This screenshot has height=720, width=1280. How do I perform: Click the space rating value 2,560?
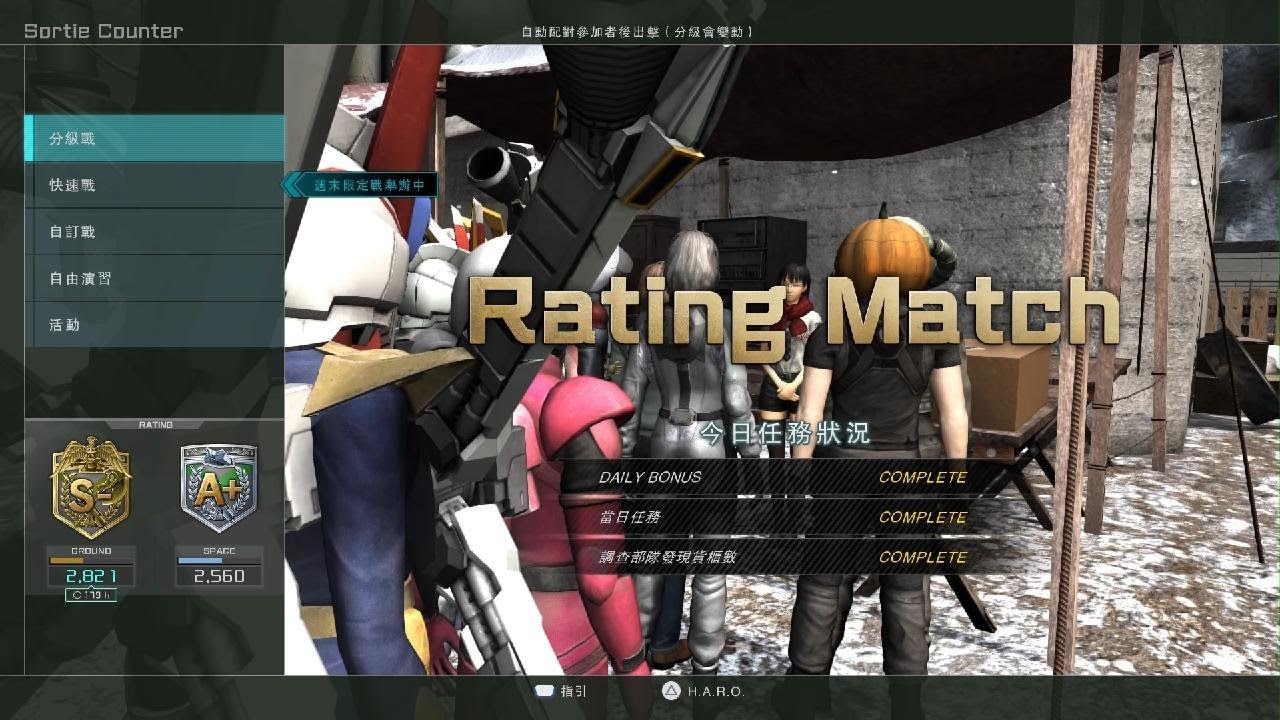click(219, 576)
